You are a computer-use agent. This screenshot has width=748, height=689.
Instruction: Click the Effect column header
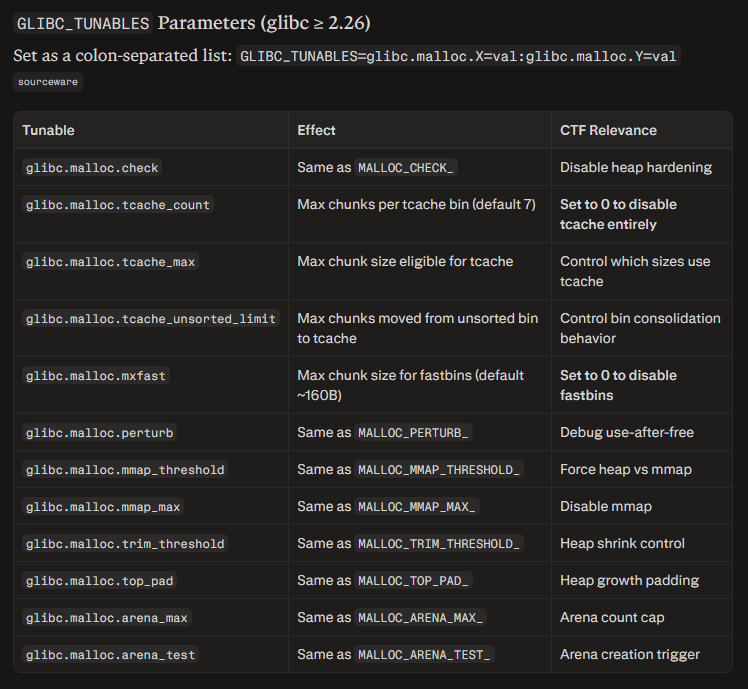(316, 130)
